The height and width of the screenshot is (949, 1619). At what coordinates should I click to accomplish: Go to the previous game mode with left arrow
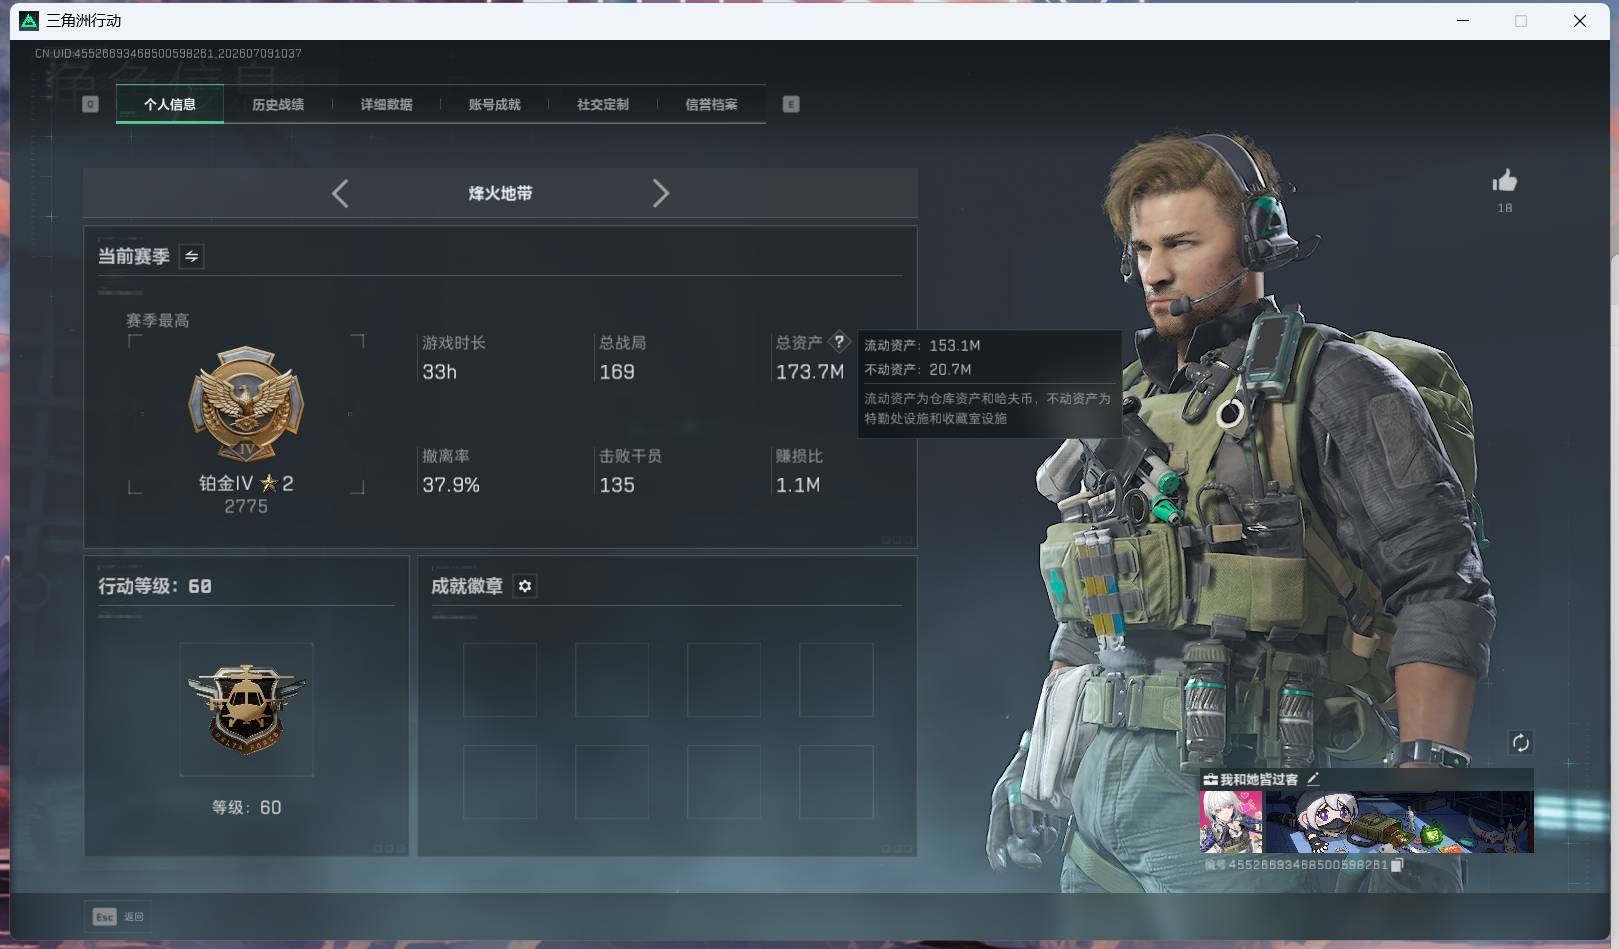[340, 193]
